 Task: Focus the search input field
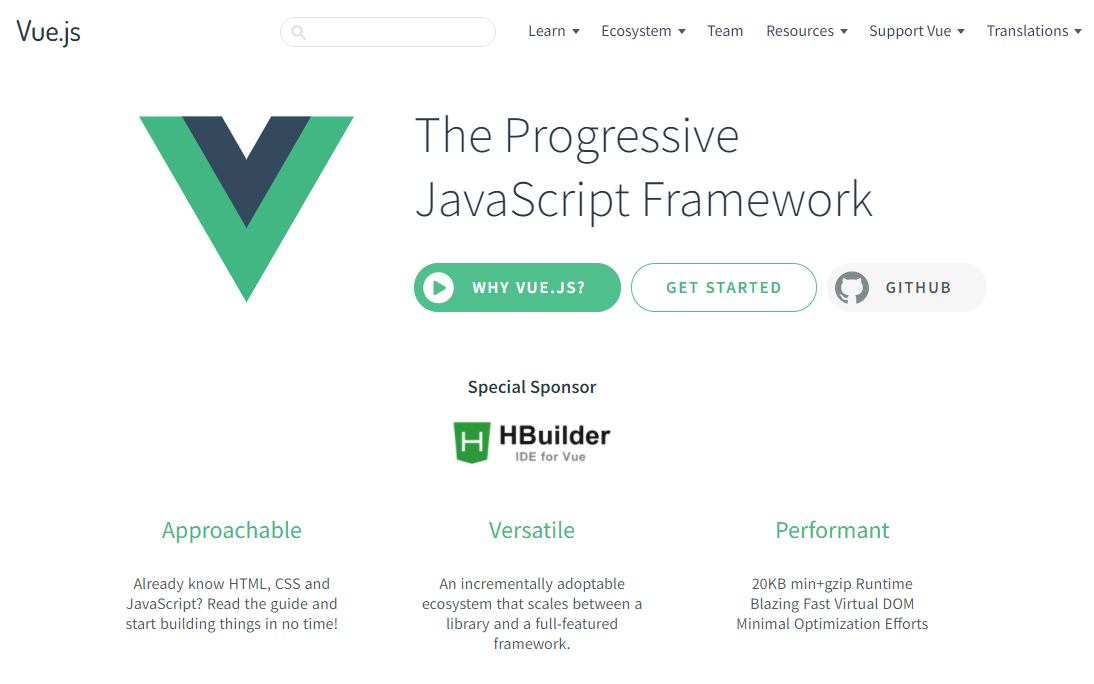388,32
